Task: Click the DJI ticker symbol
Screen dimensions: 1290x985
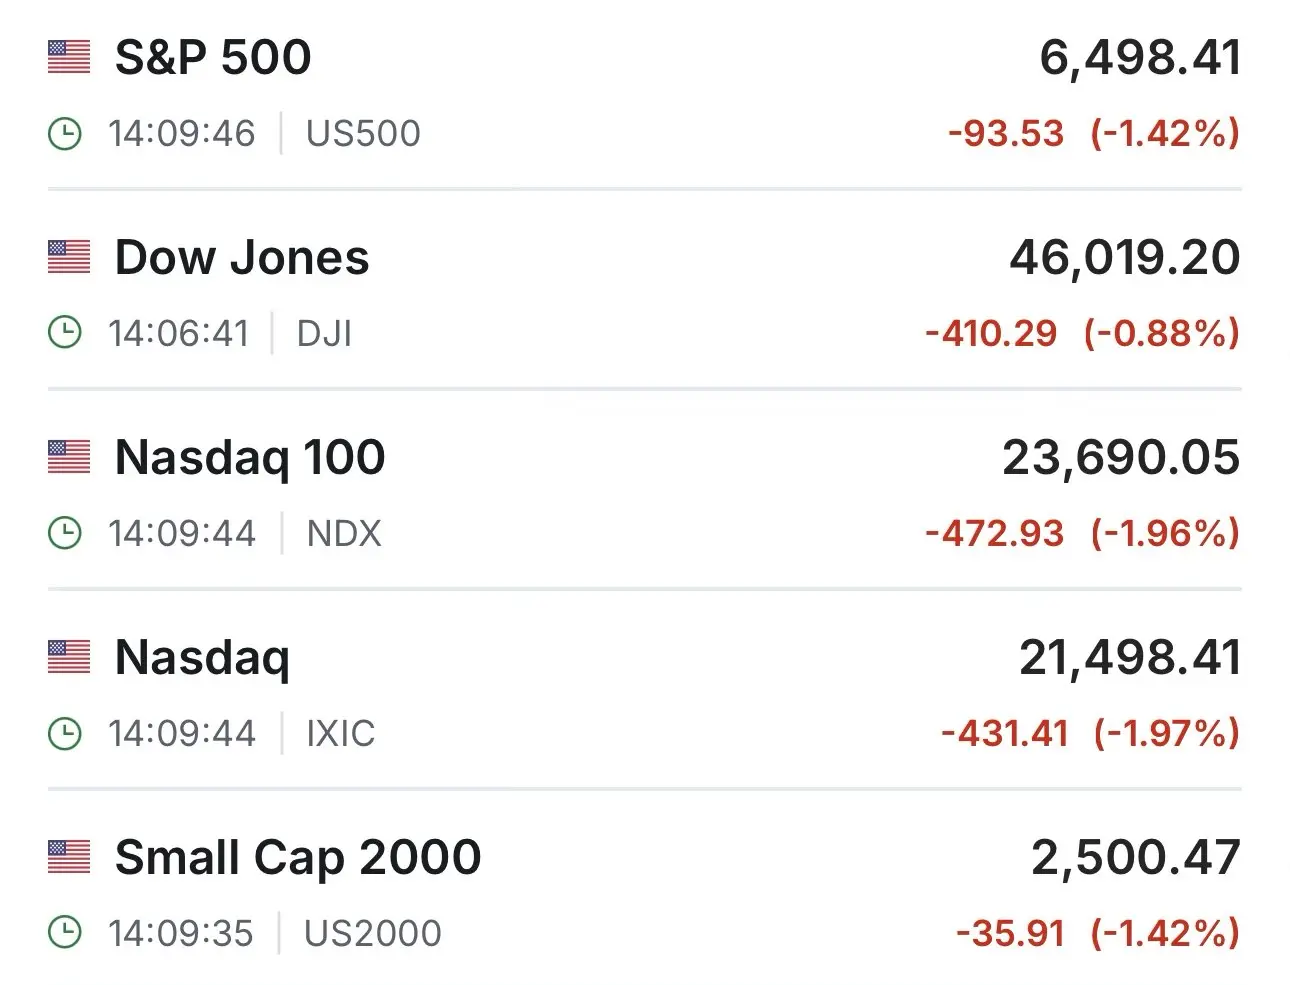Action: (x=324, y=333)
